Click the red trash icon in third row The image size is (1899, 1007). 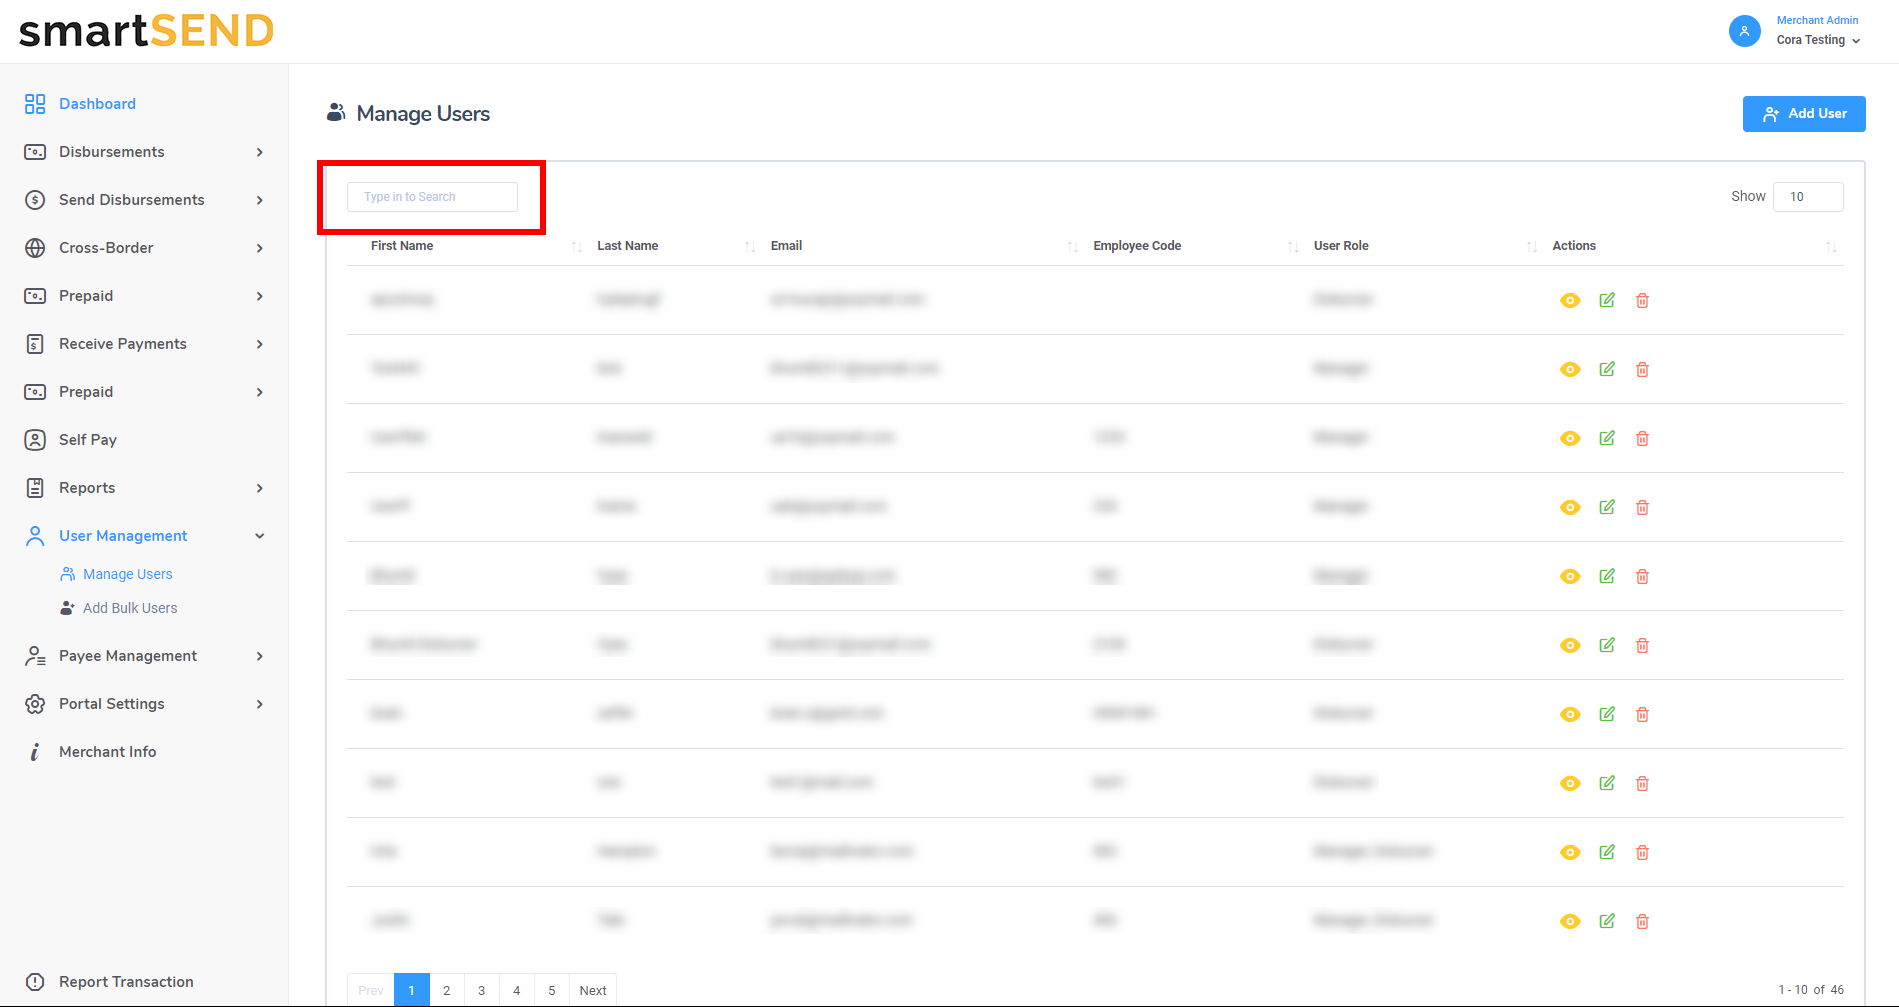pos(1642,439)
